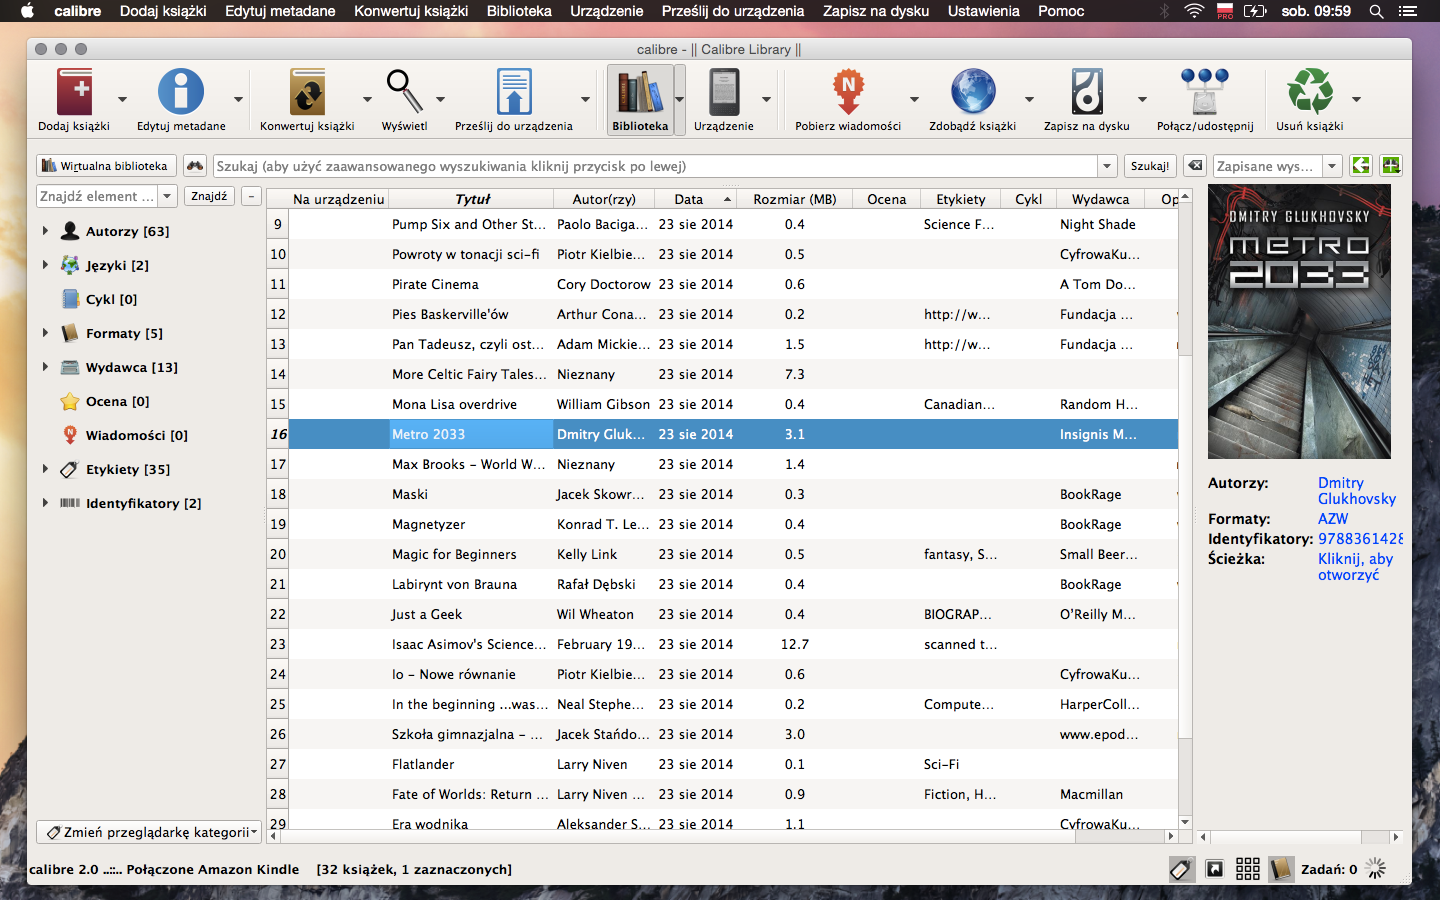Open the Apple menu
This screenshot has height=900, width=1440.
[x=27, y=11]
